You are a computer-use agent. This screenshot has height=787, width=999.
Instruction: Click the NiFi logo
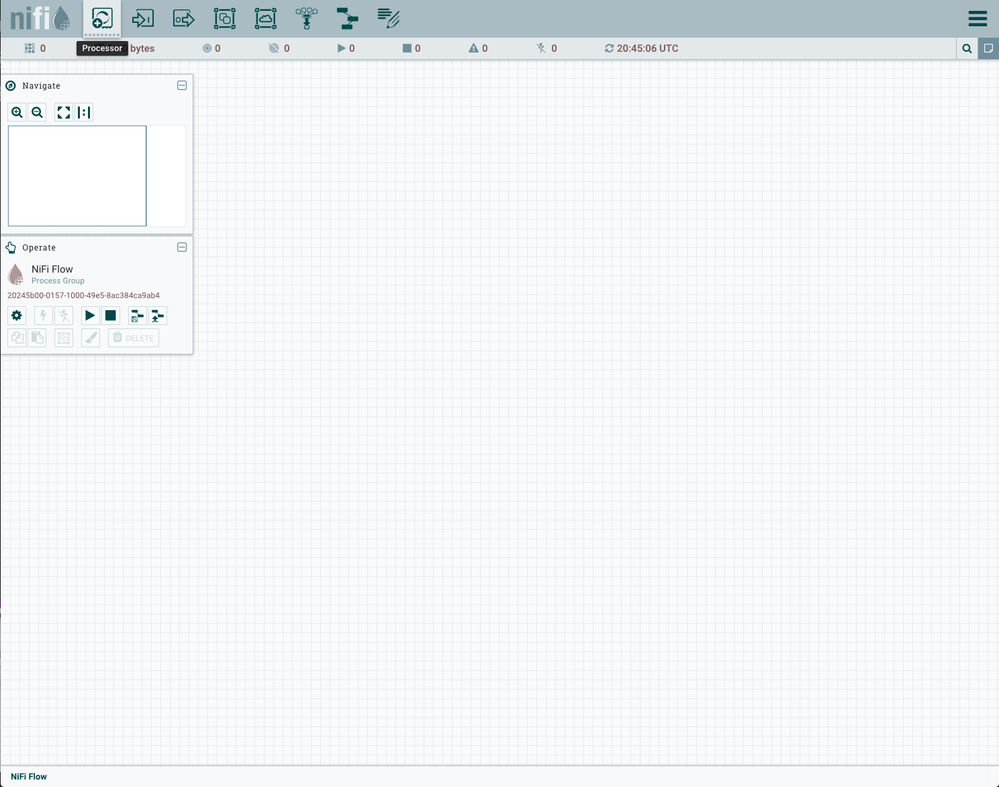point(40,18)
